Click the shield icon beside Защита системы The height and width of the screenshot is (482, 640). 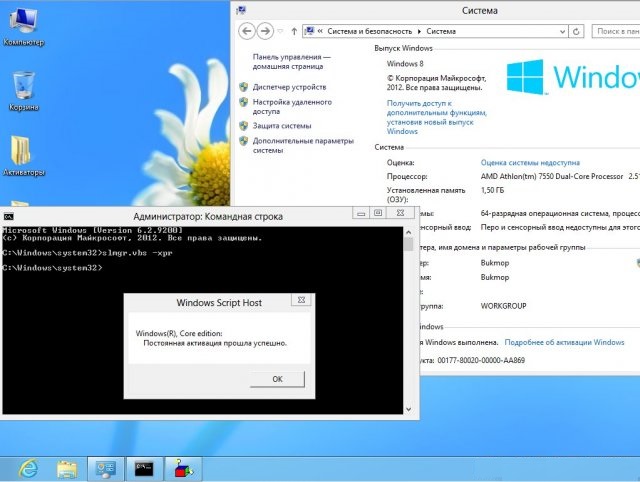(244, 126)
